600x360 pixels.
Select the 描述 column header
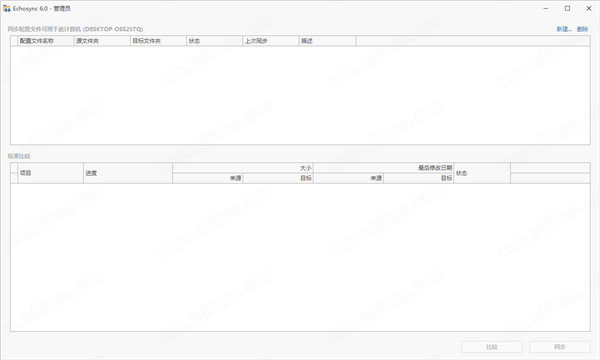tap(327, 41)
